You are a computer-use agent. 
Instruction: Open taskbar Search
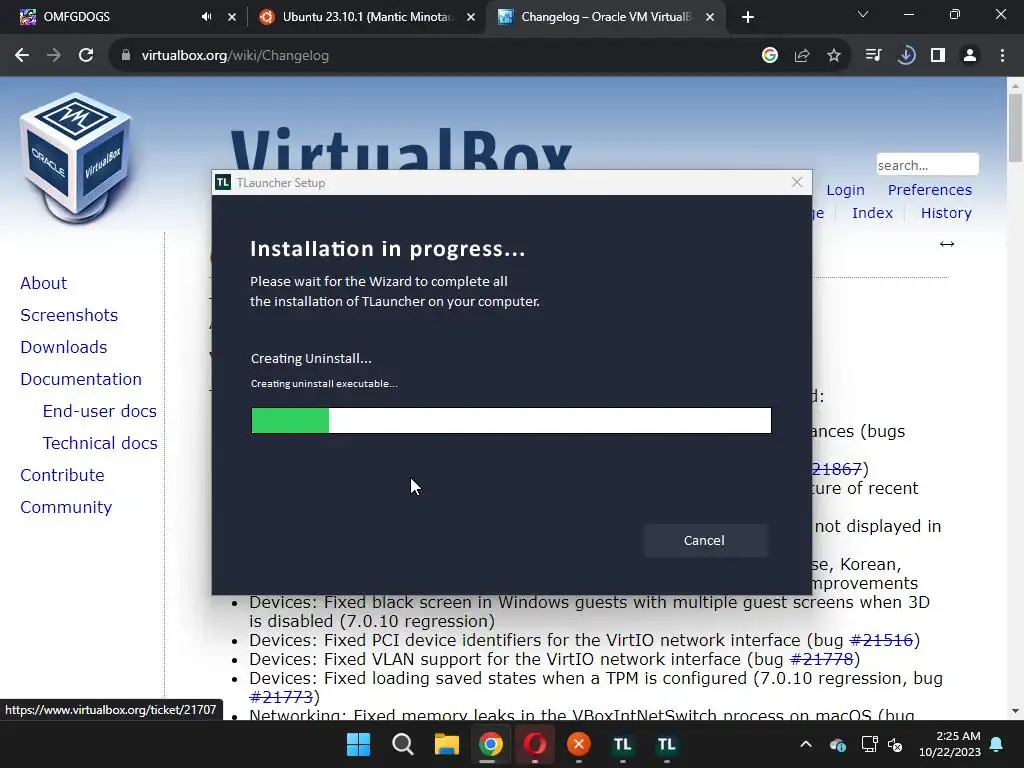(402, 744)
